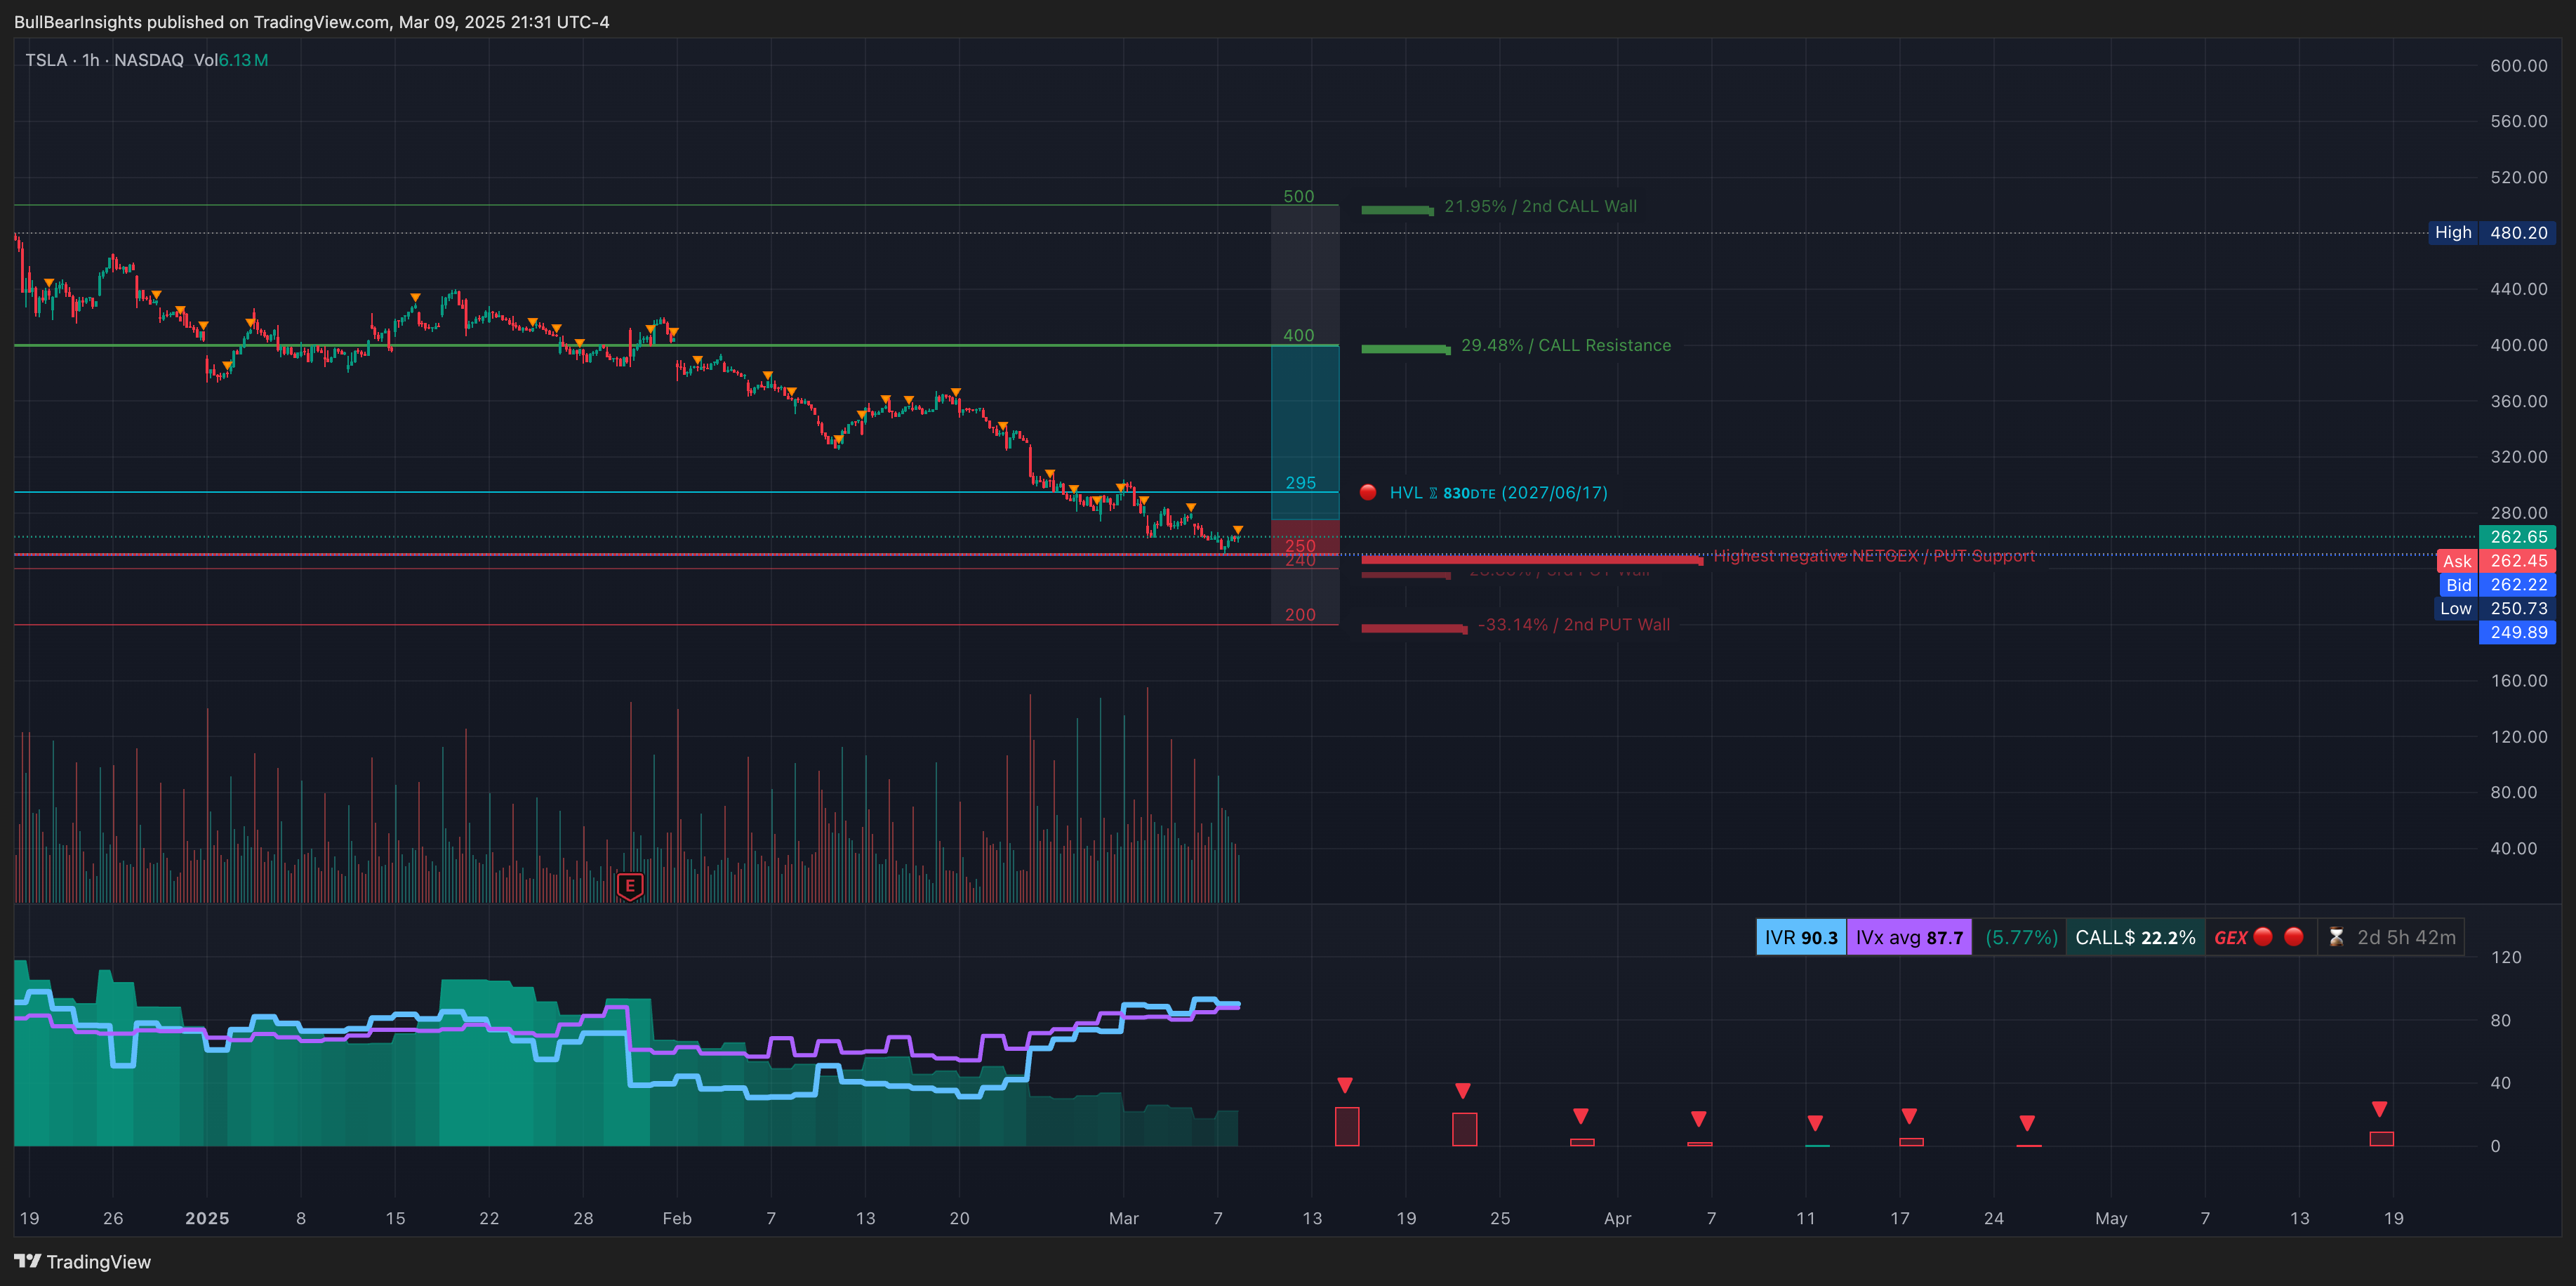Click the red HVL dot marker

[x=1368, y=492]
